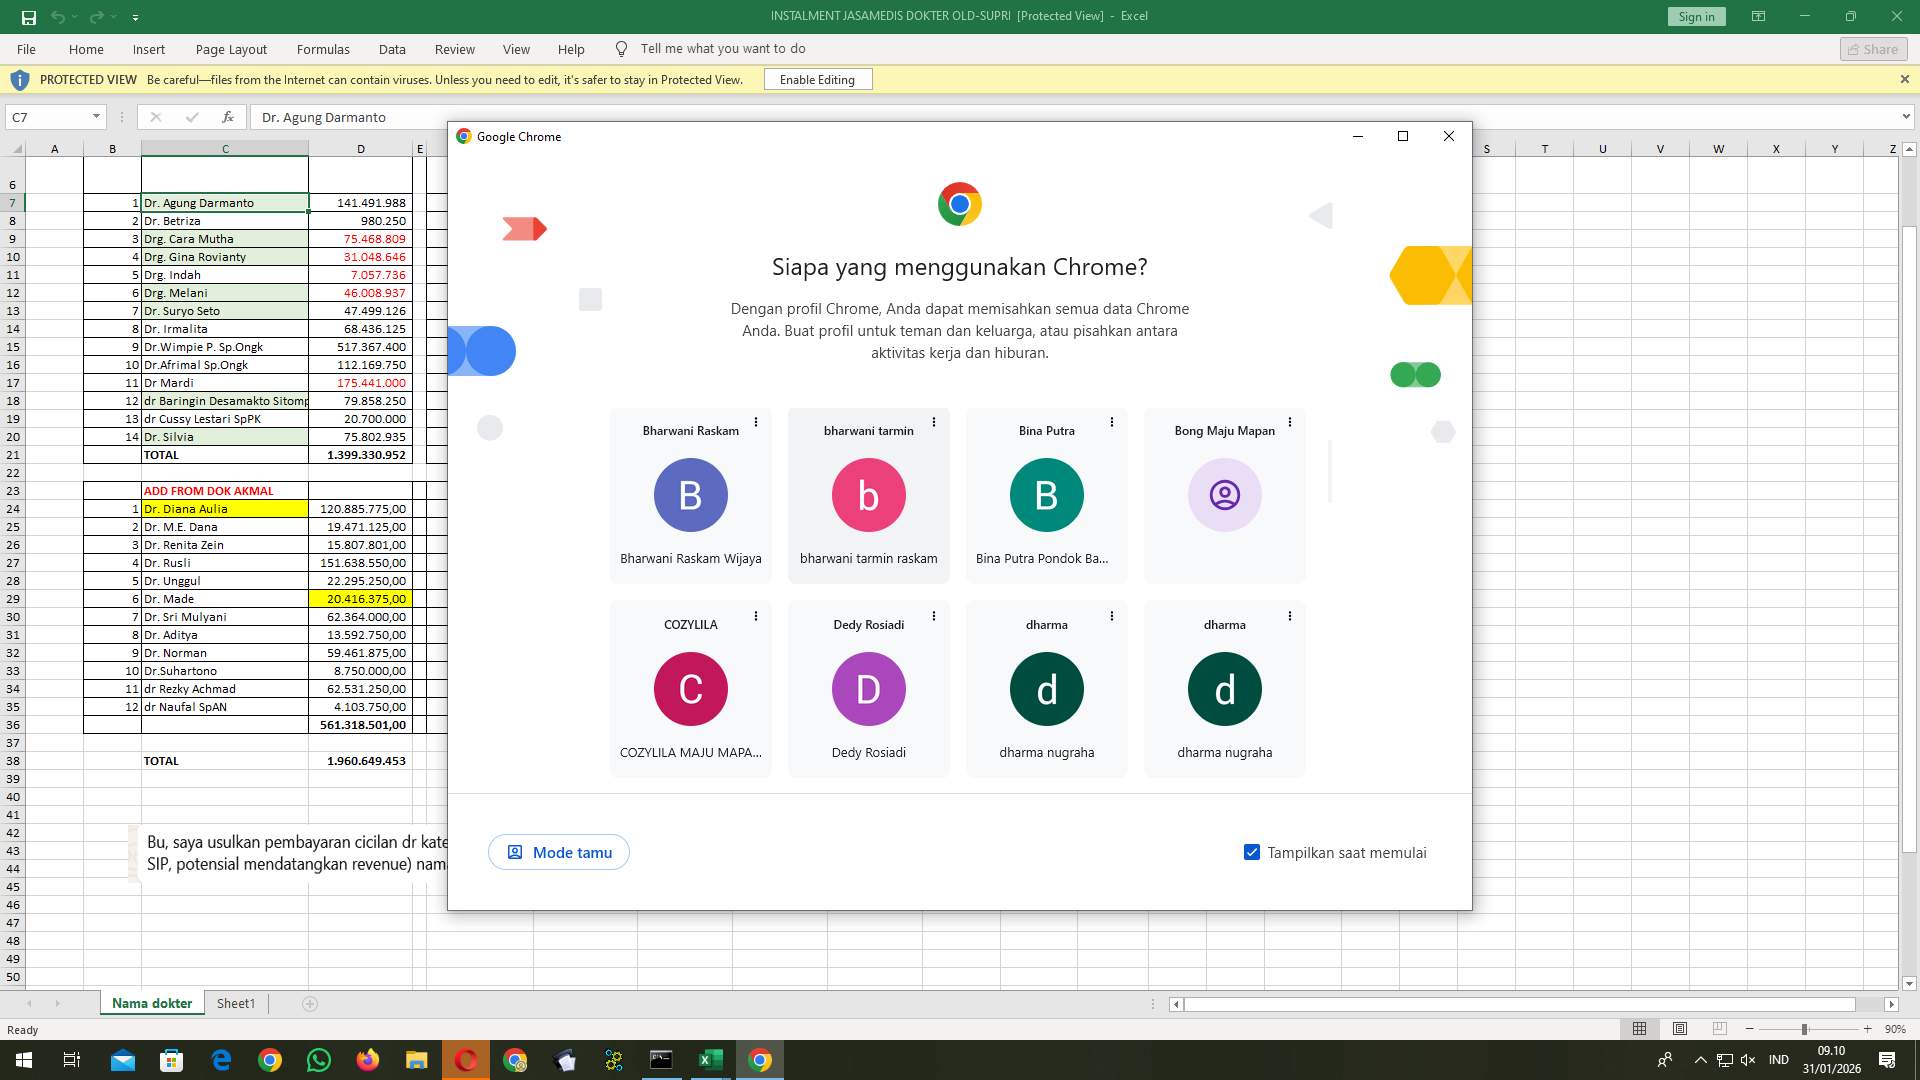Image resolution: width=1920 pixels, height=1080 pixels.
Task: Click the Share icon above the ribbon
Action: (1872, 49)
